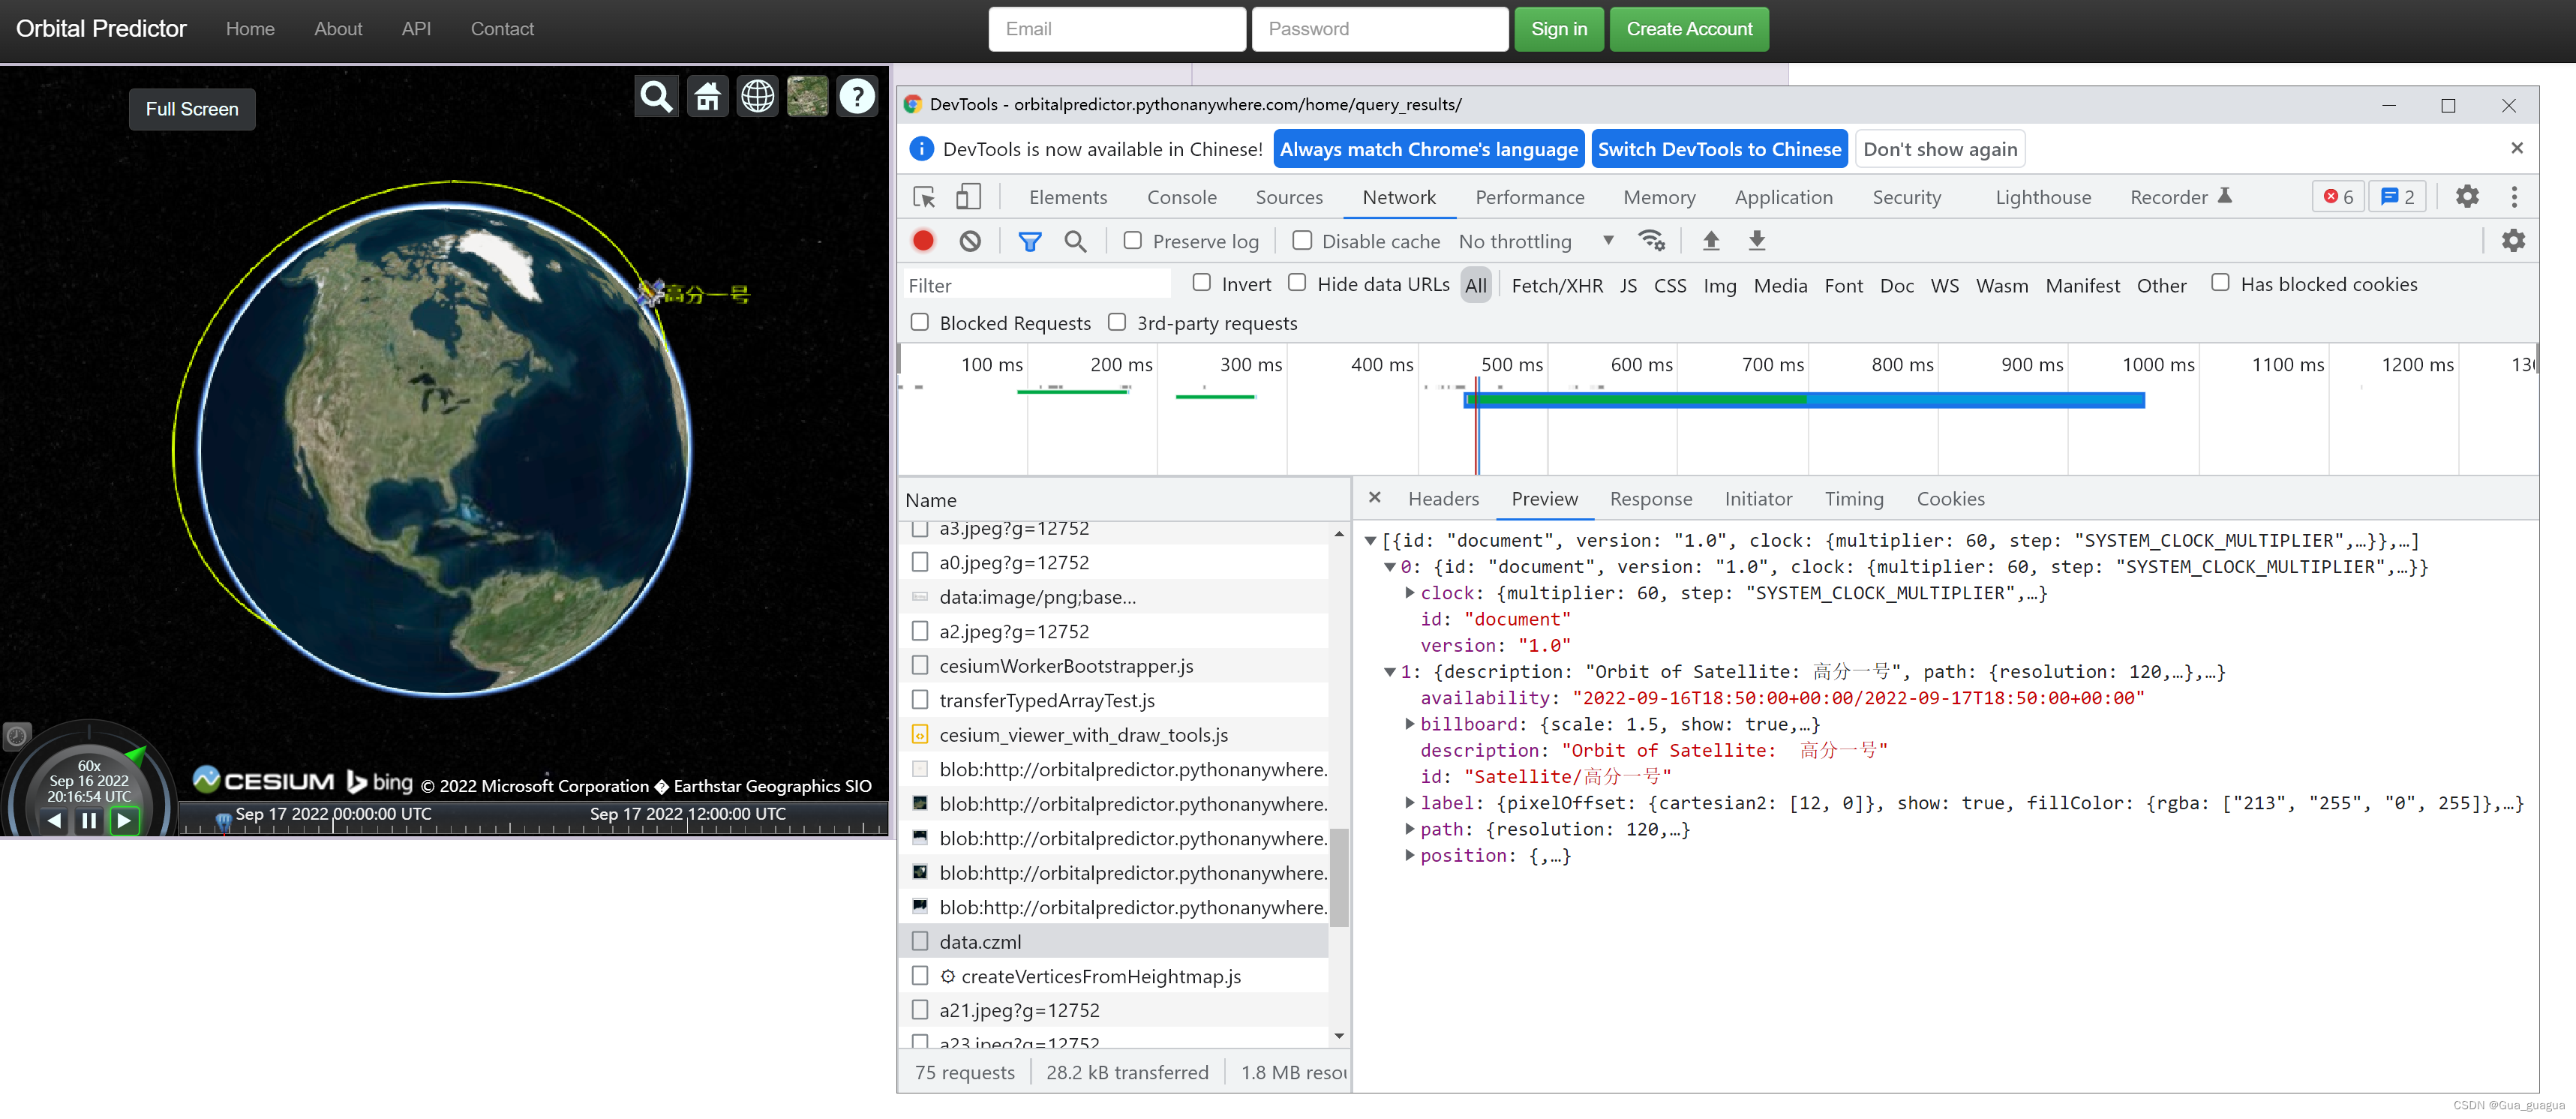Open the base layer imagery picker
The height and width of the screenshot is (1119, 2576).
pyautogui.click(x=807, y=97)
